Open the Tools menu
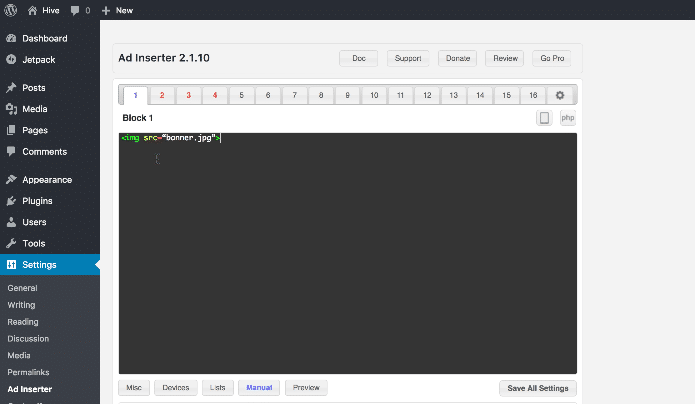Screen dimensions: 695x404 [50, 243]
